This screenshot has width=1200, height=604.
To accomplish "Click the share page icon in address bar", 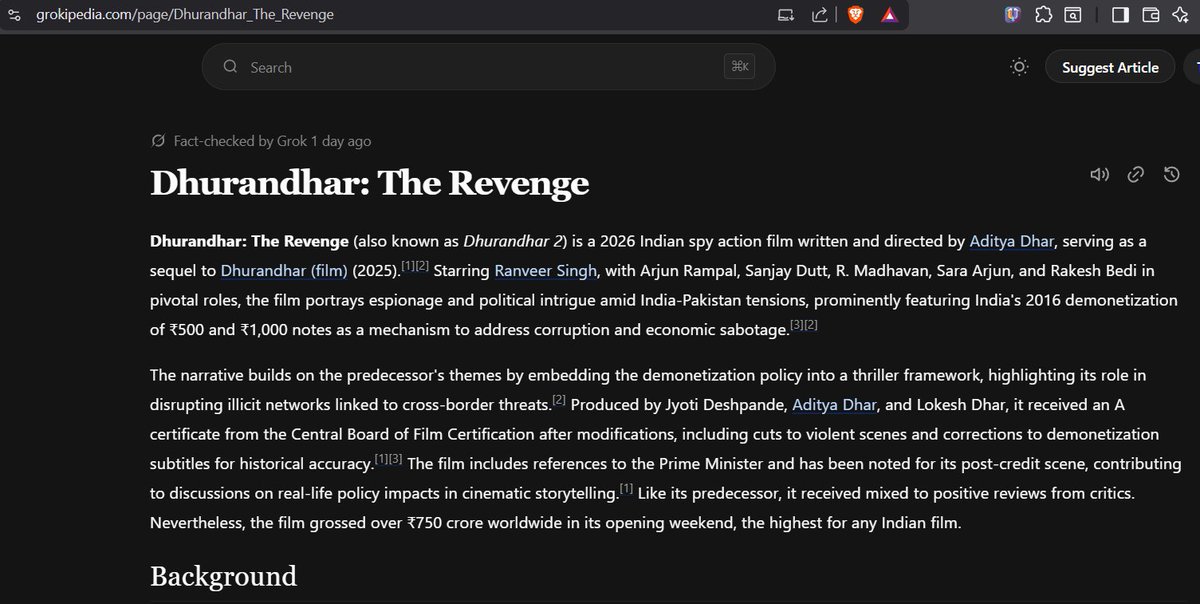I will [x=821, y=14].
